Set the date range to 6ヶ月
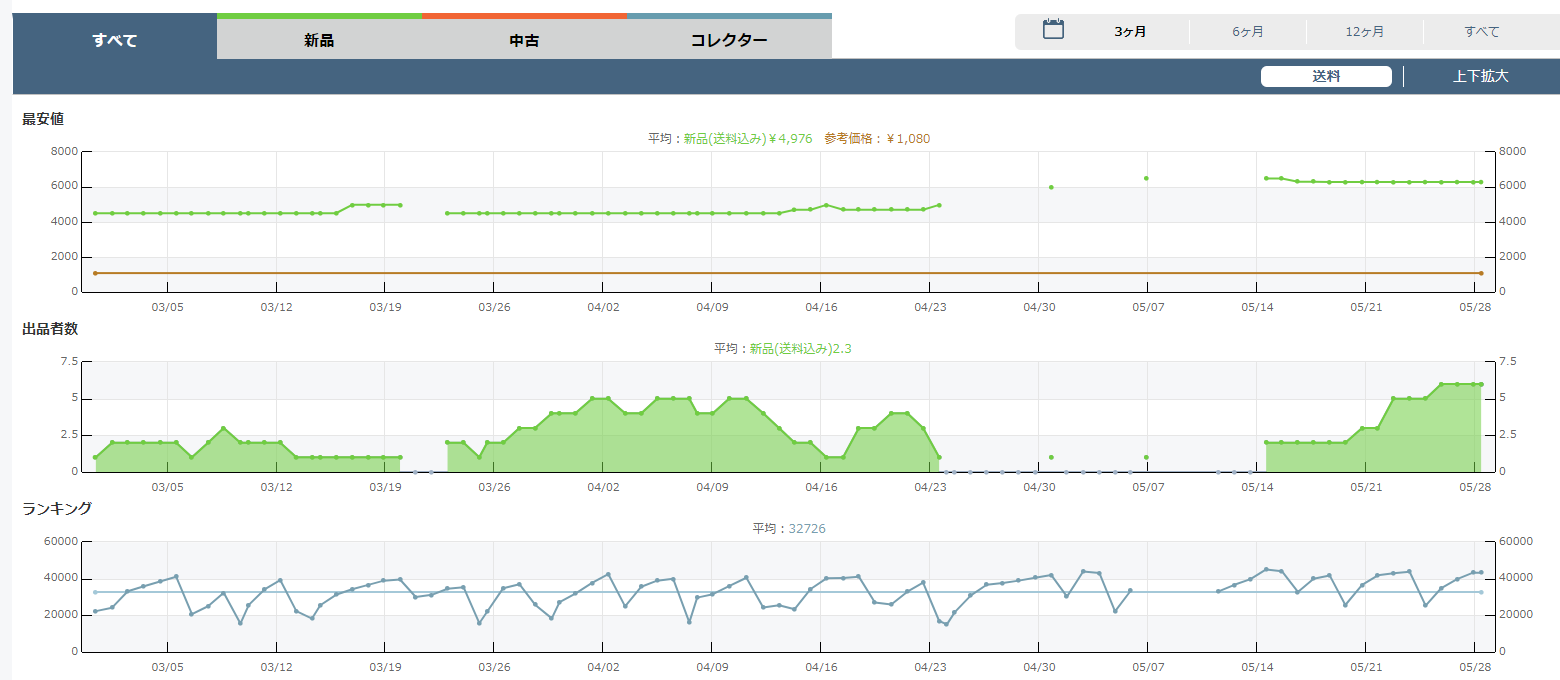Screen dimensions: 1560x680 (1247, 32)
